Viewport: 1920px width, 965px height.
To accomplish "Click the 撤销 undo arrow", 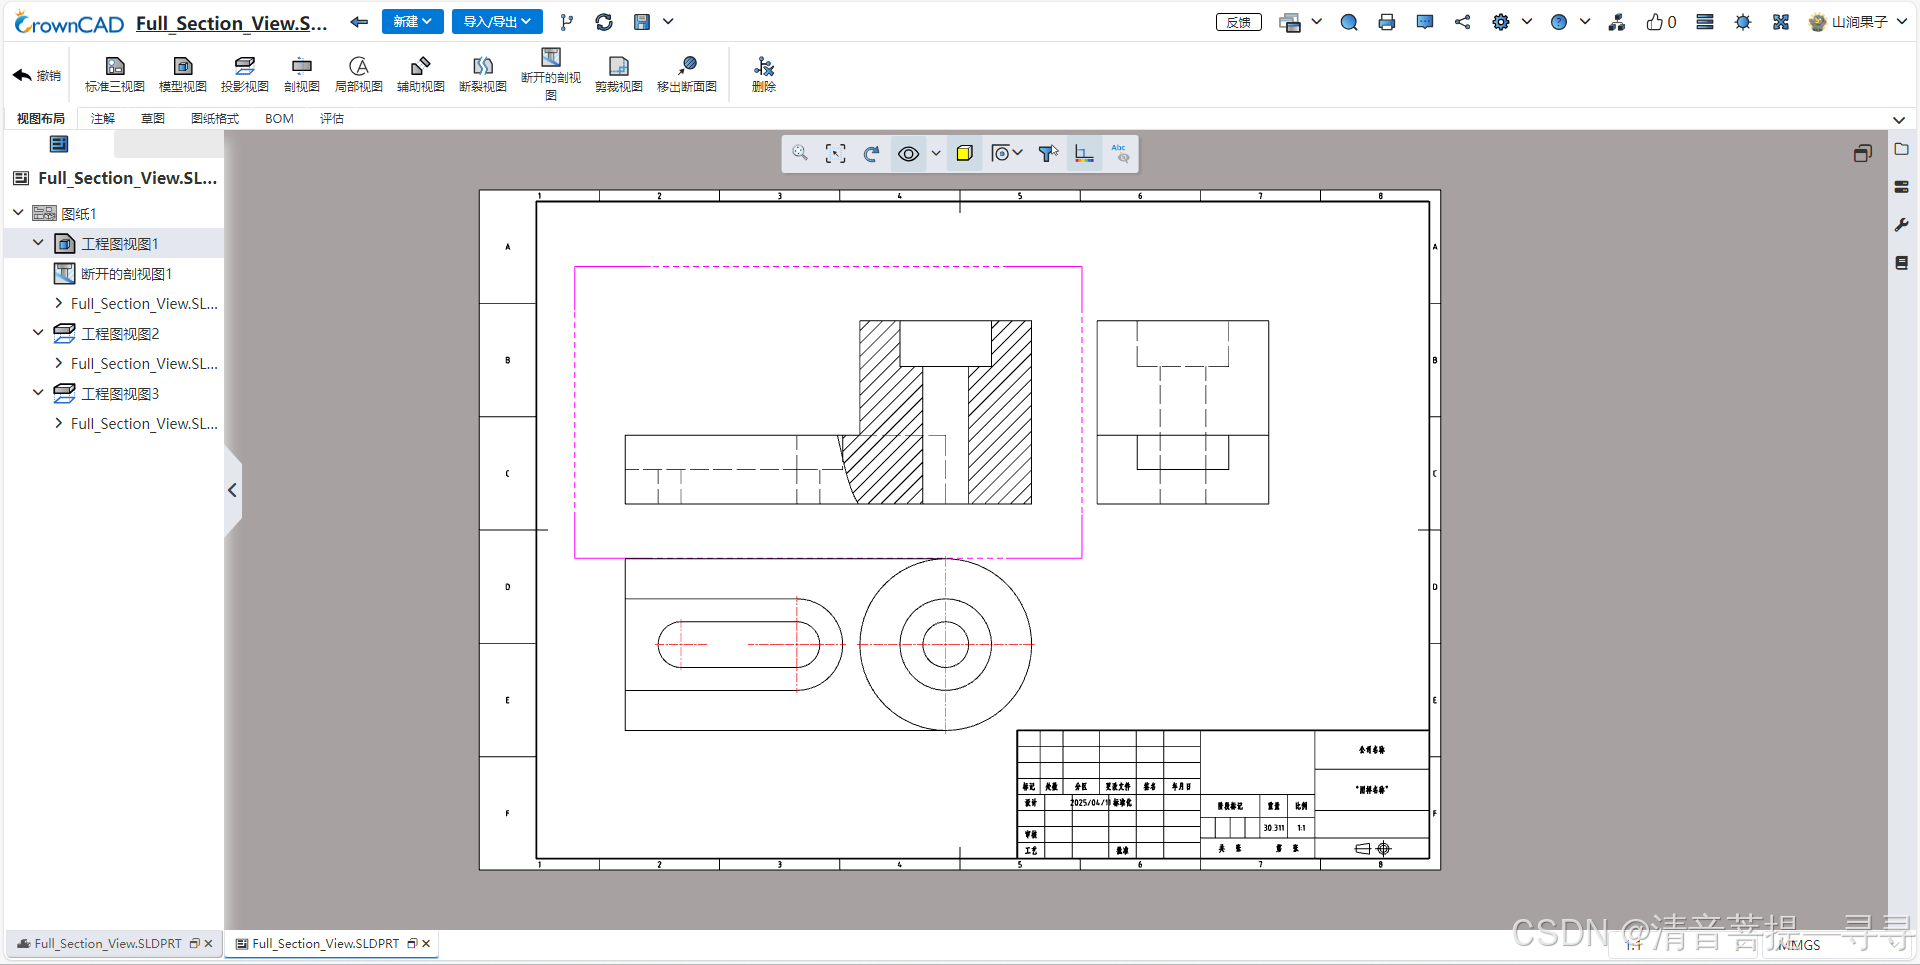I will click(x=37, y=75).
